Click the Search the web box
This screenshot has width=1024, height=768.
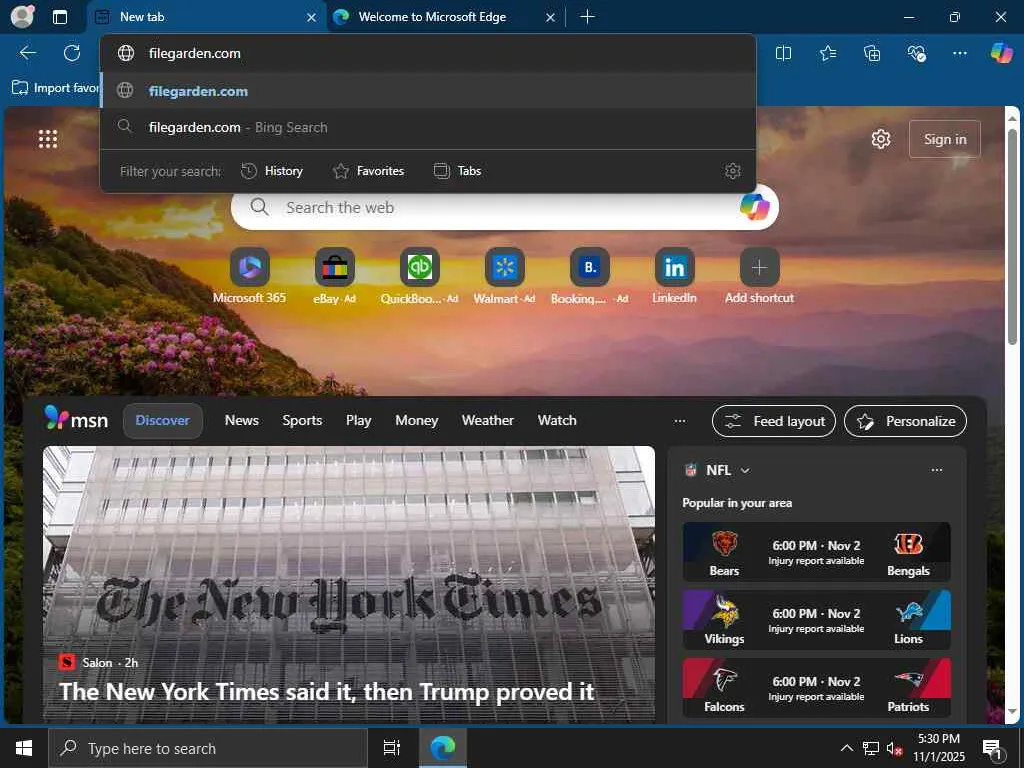504,208
